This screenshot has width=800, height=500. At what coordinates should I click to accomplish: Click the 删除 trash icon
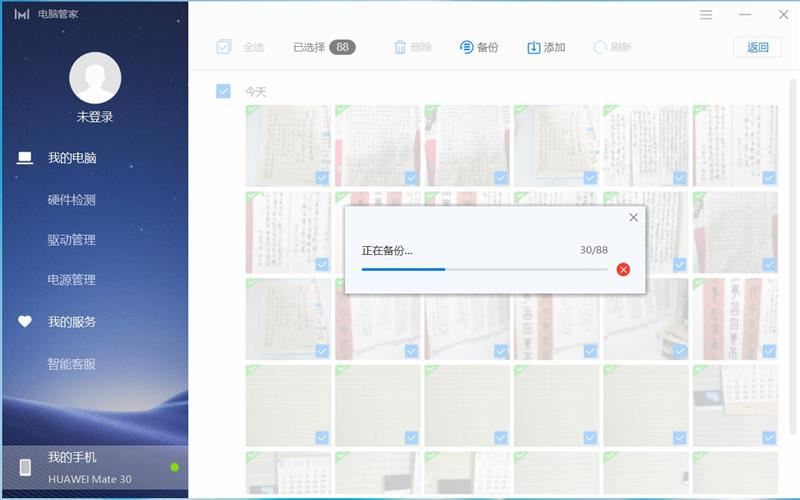pyautogui.click(x=400, y=47)
